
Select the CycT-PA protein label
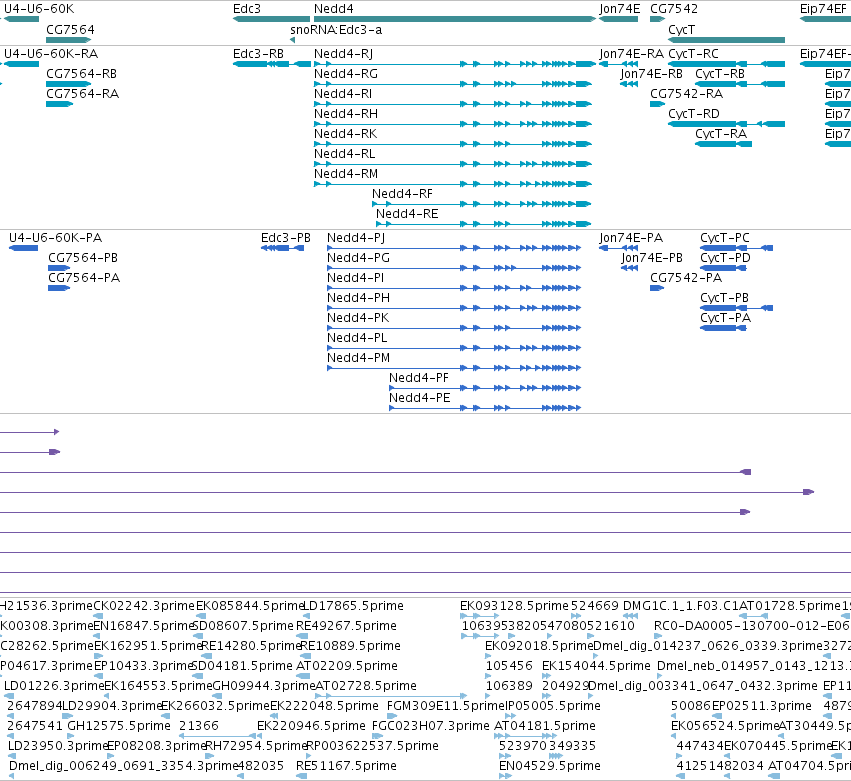click(x=726, y=318)
